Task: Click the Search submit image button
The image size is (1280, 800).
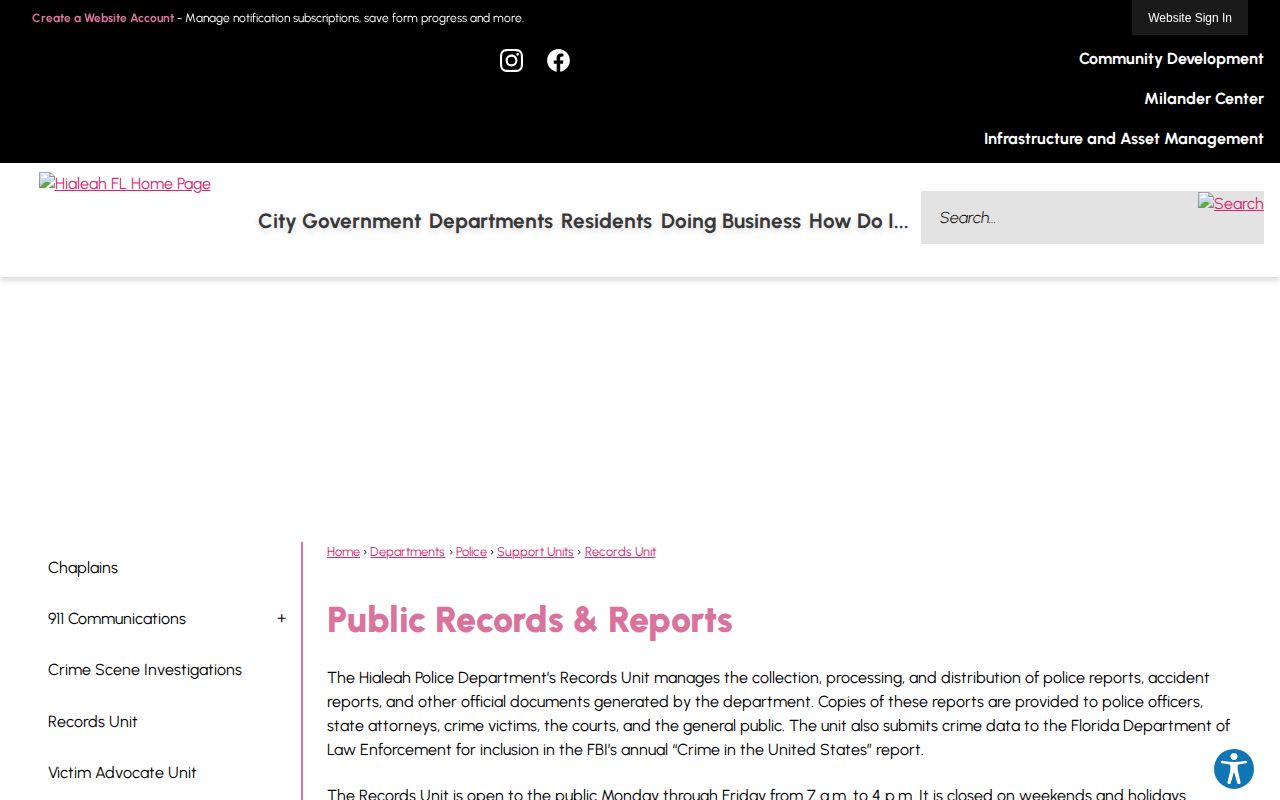Action: pyautogui.click(x=1230, y=204)
